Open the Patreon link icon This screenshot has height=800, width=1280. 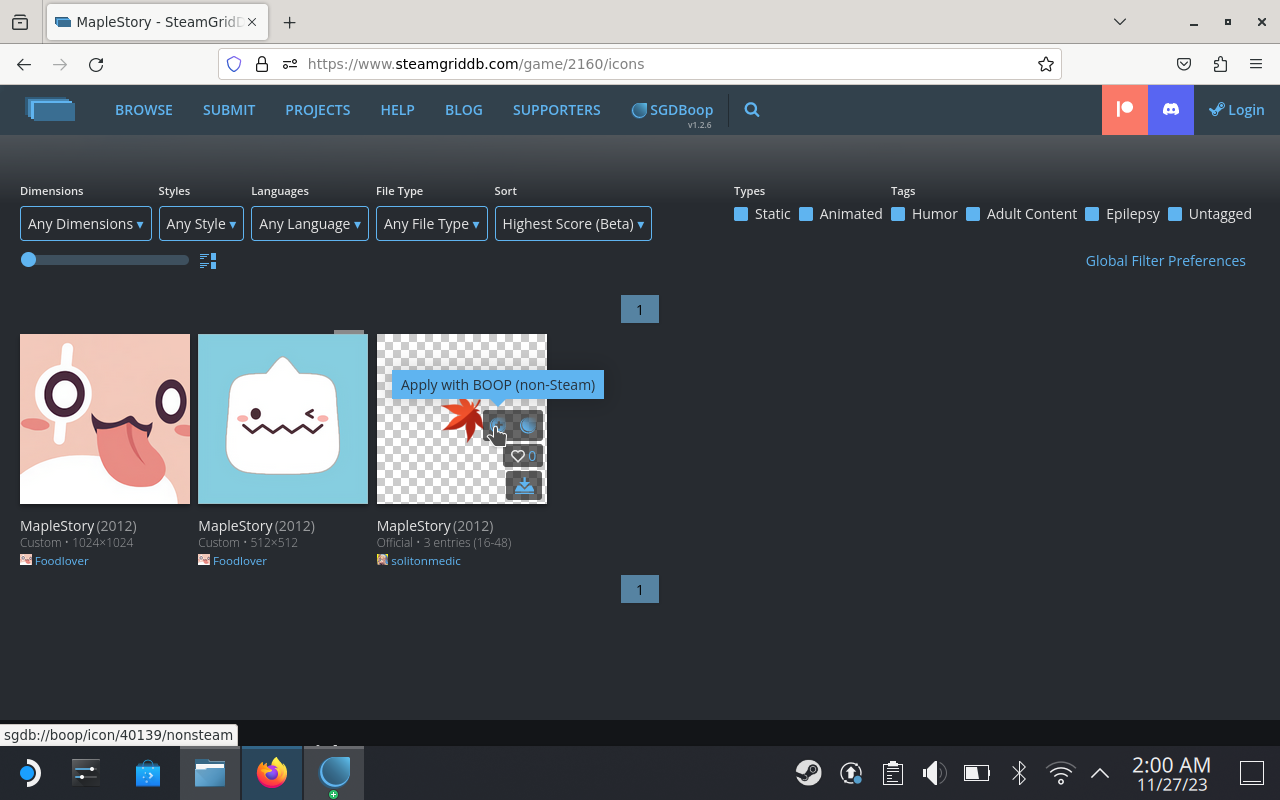[x=1125, y=110]
